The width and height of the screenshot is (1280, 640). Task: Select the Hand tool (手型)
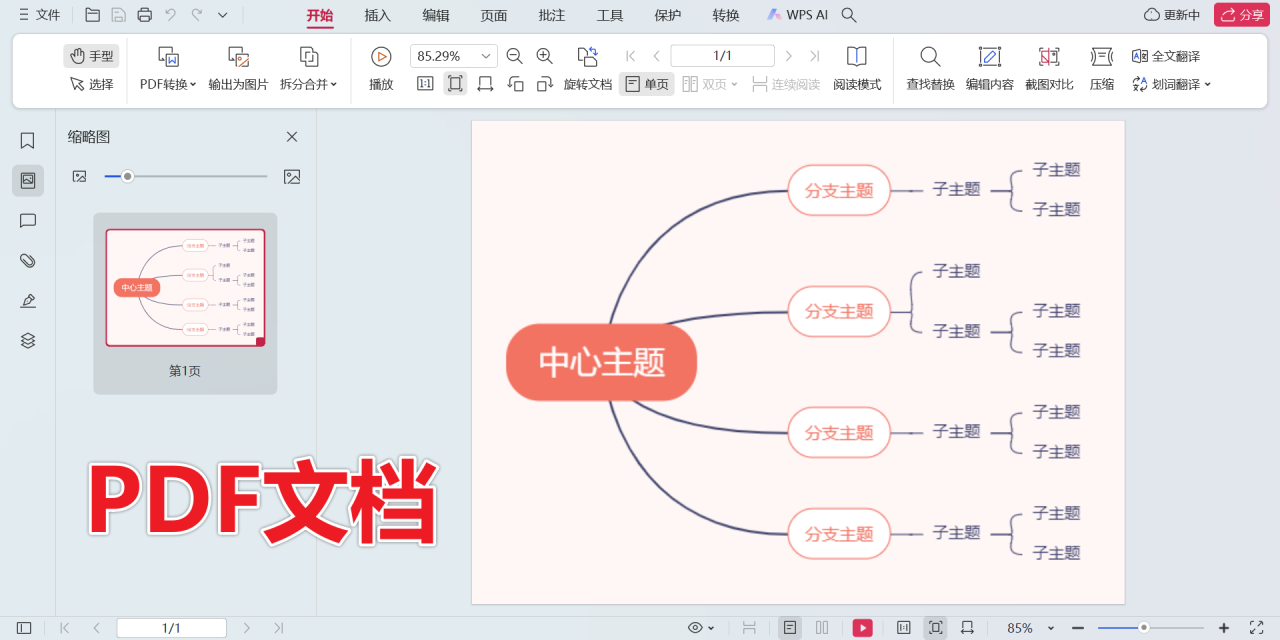[91, 56]
